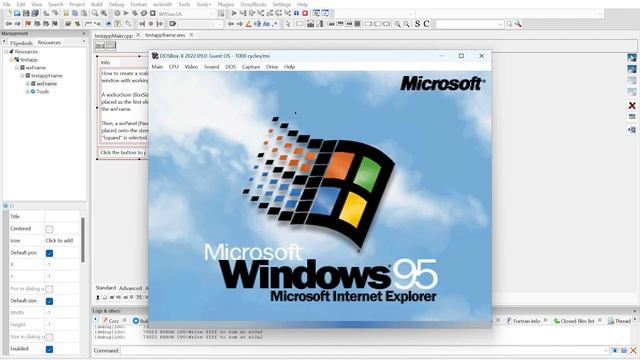Select the Resources tab in Management

[49, 42]
